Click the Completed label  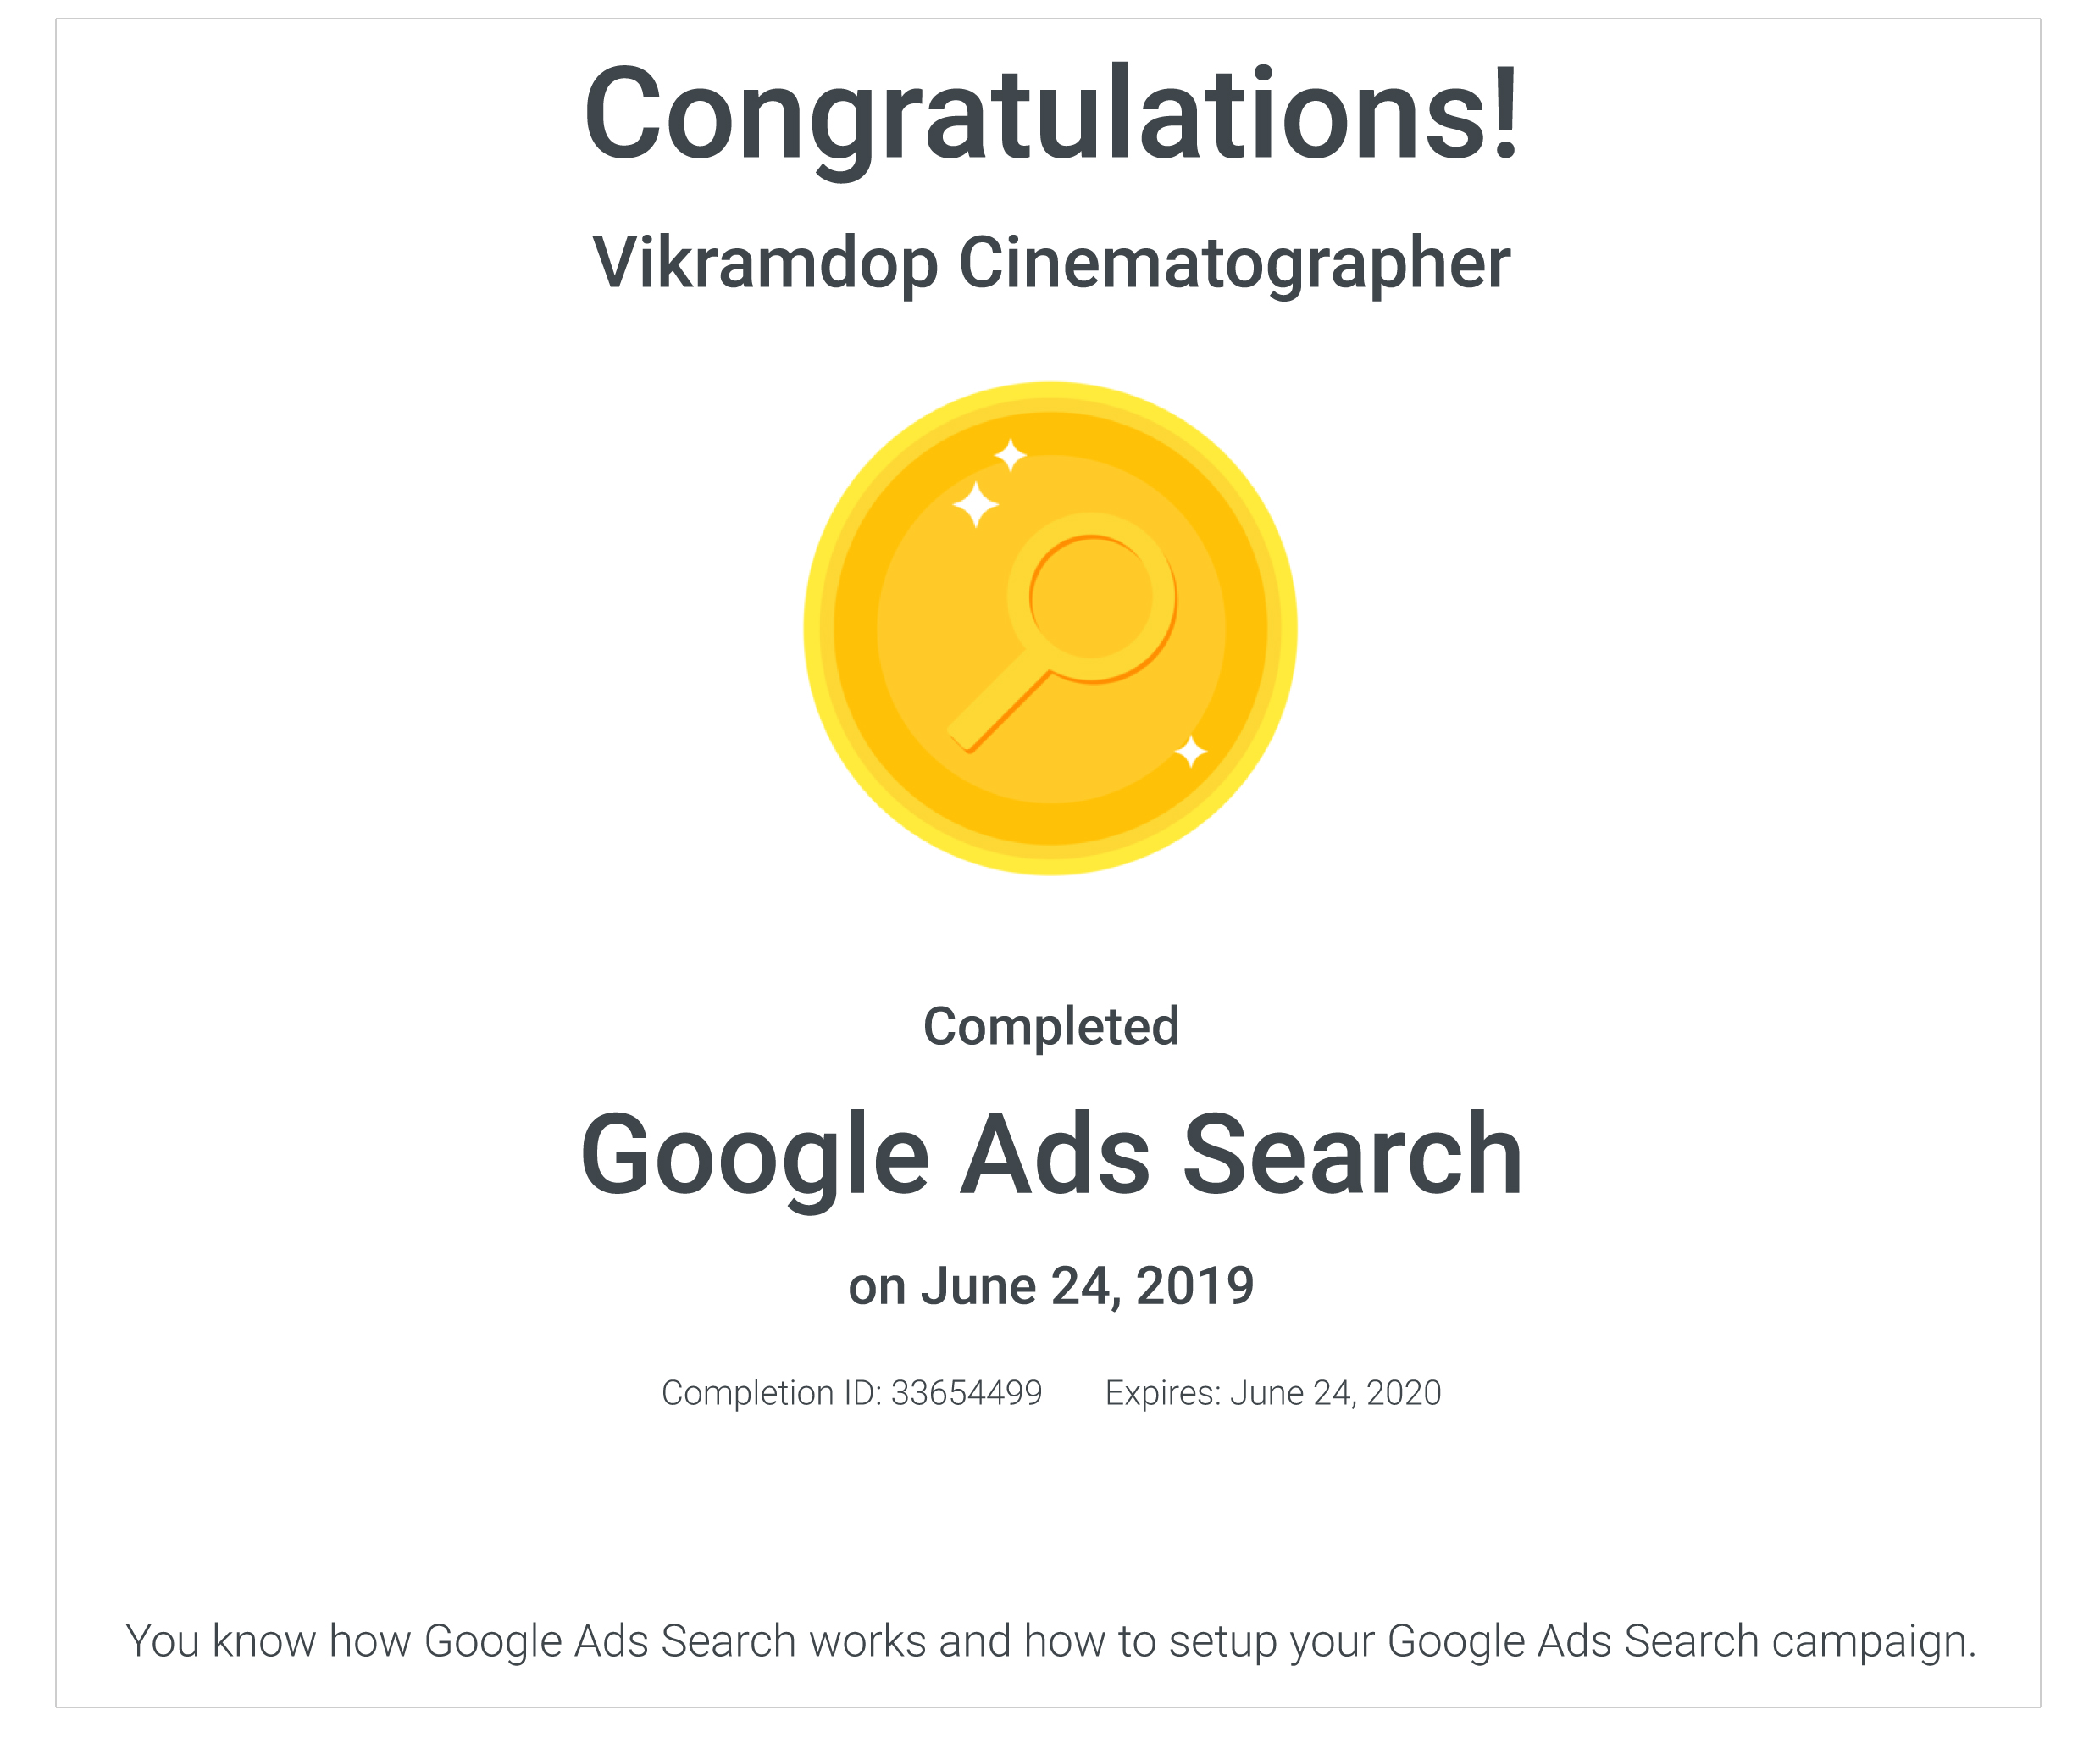[x=1051, y=1027]
